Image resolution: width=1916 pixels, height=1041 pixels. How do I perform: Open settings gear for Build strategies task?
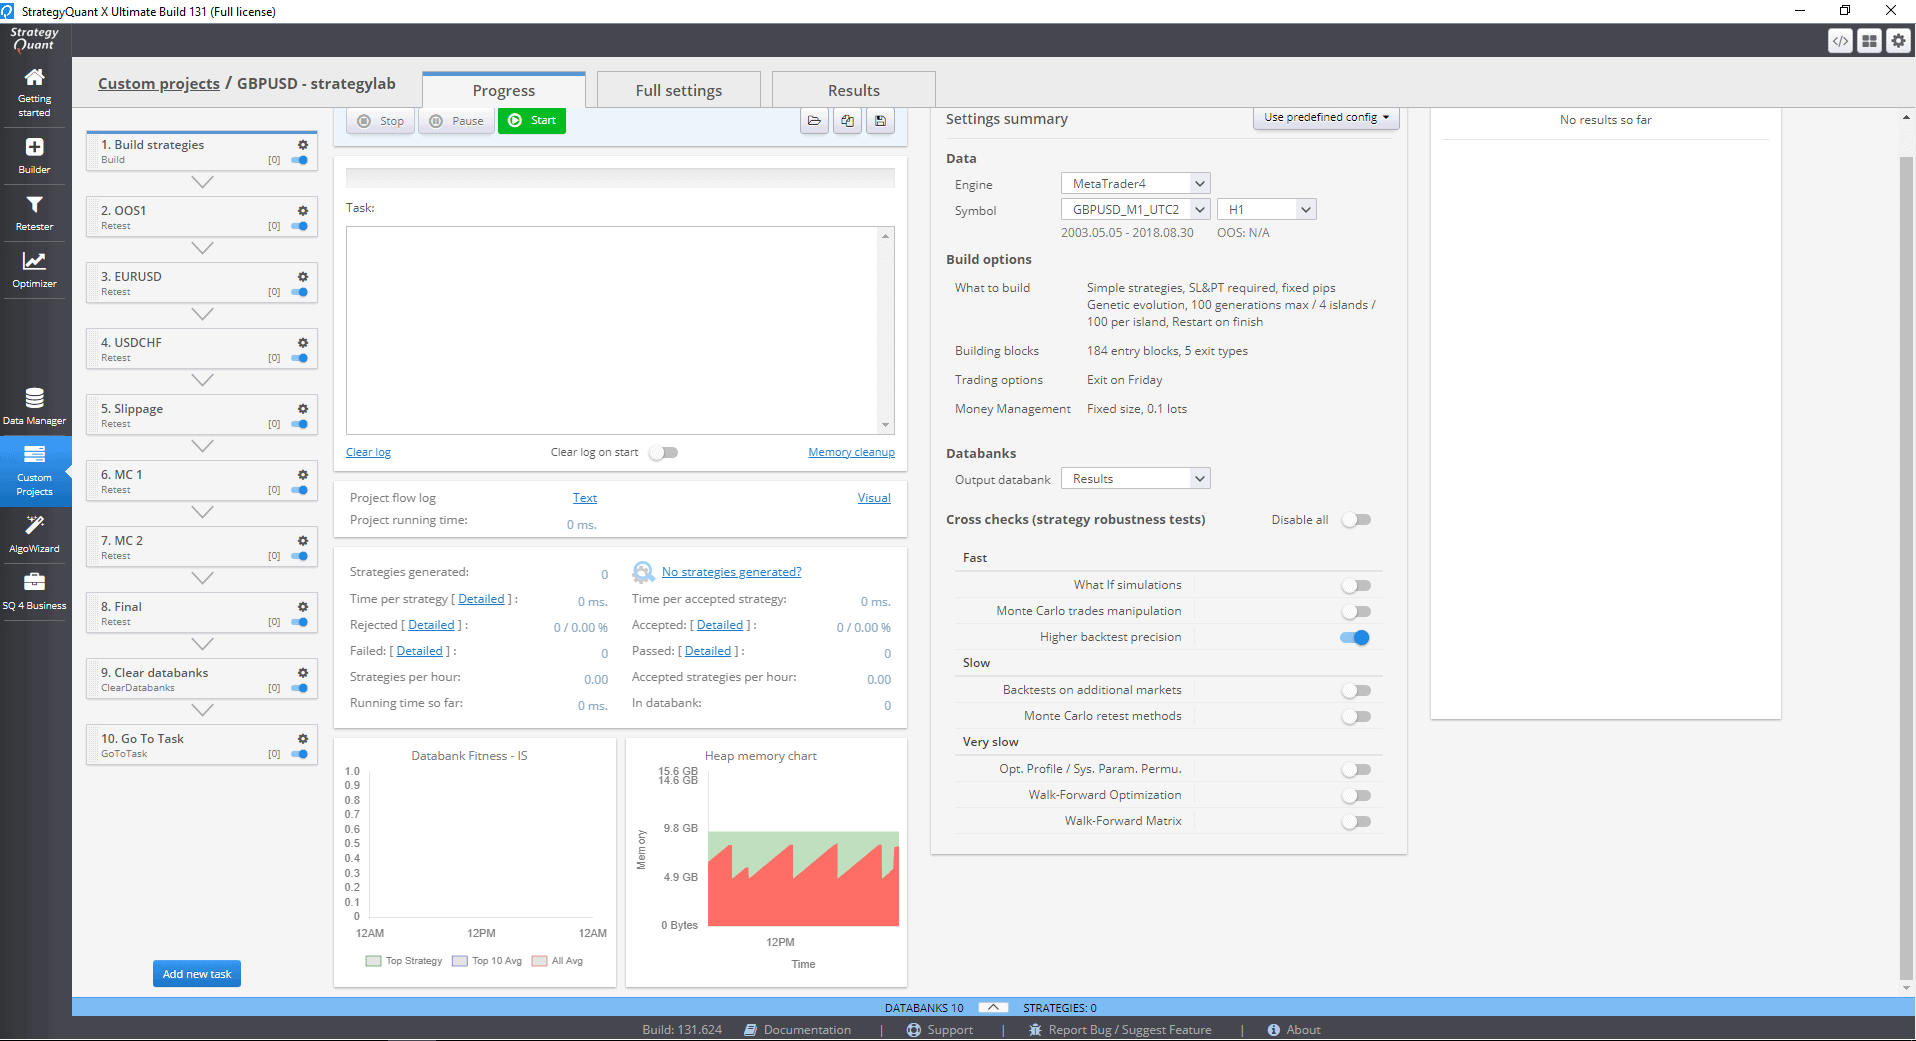pos(302,145)
